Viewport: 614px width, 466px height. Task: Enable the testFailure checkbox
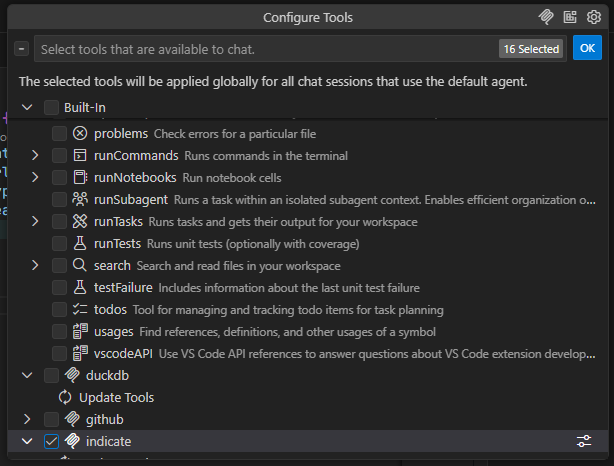(x=59, y=287)
